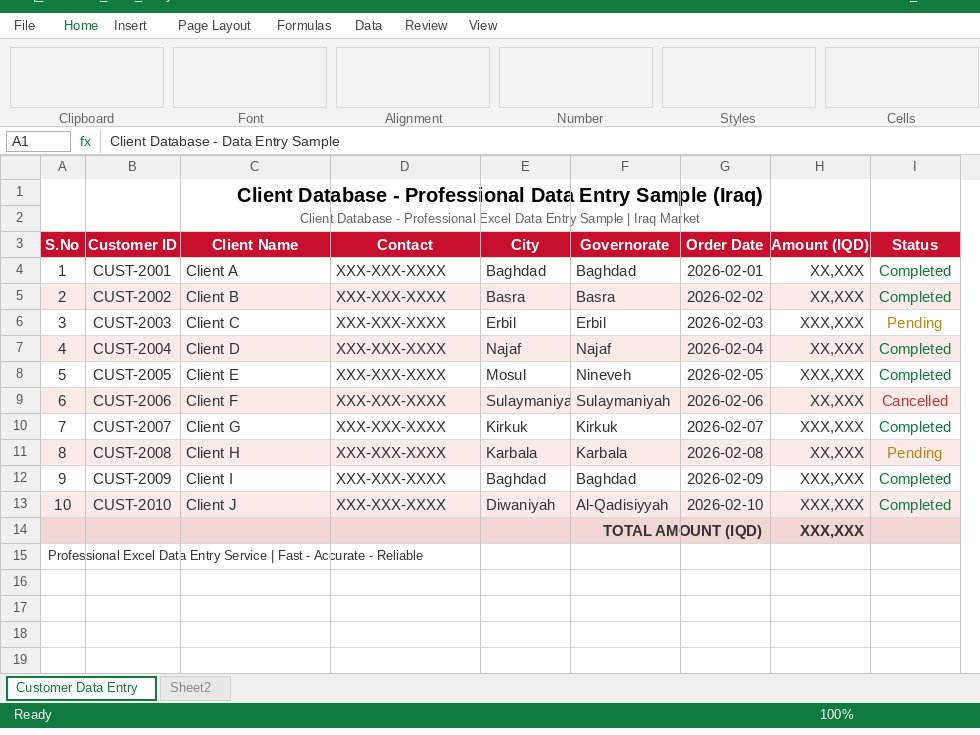Click the Font ribbon group
Image resolution: width=980 pixels, height=735 pixels.
tap(250, 78)
